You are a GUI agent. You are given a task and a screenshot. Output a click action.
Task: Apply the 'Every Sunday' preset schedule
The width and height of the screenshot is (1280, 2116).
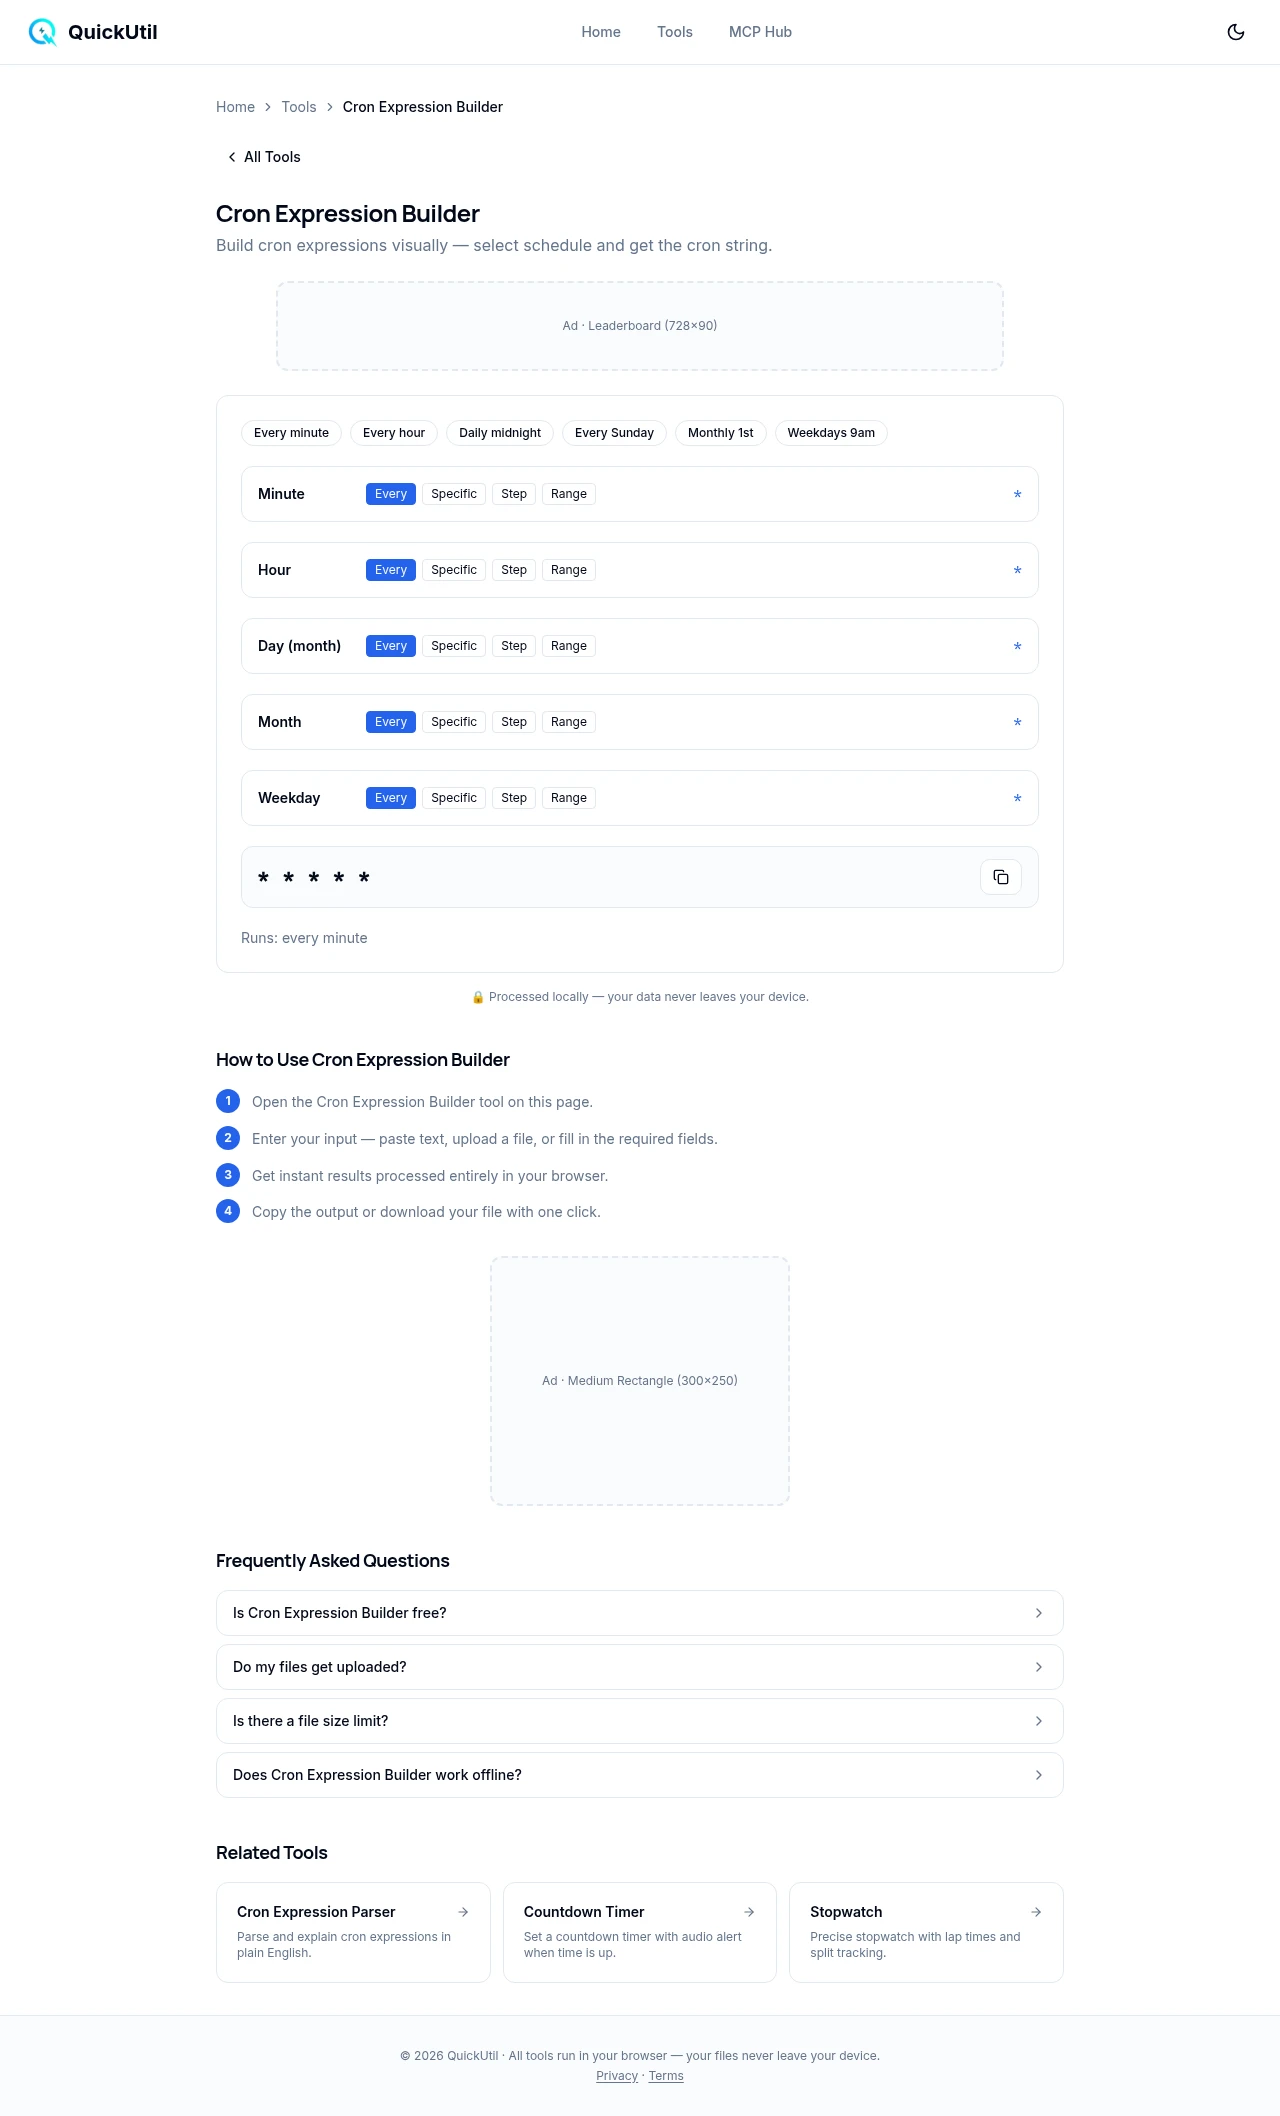click(614, 433)
